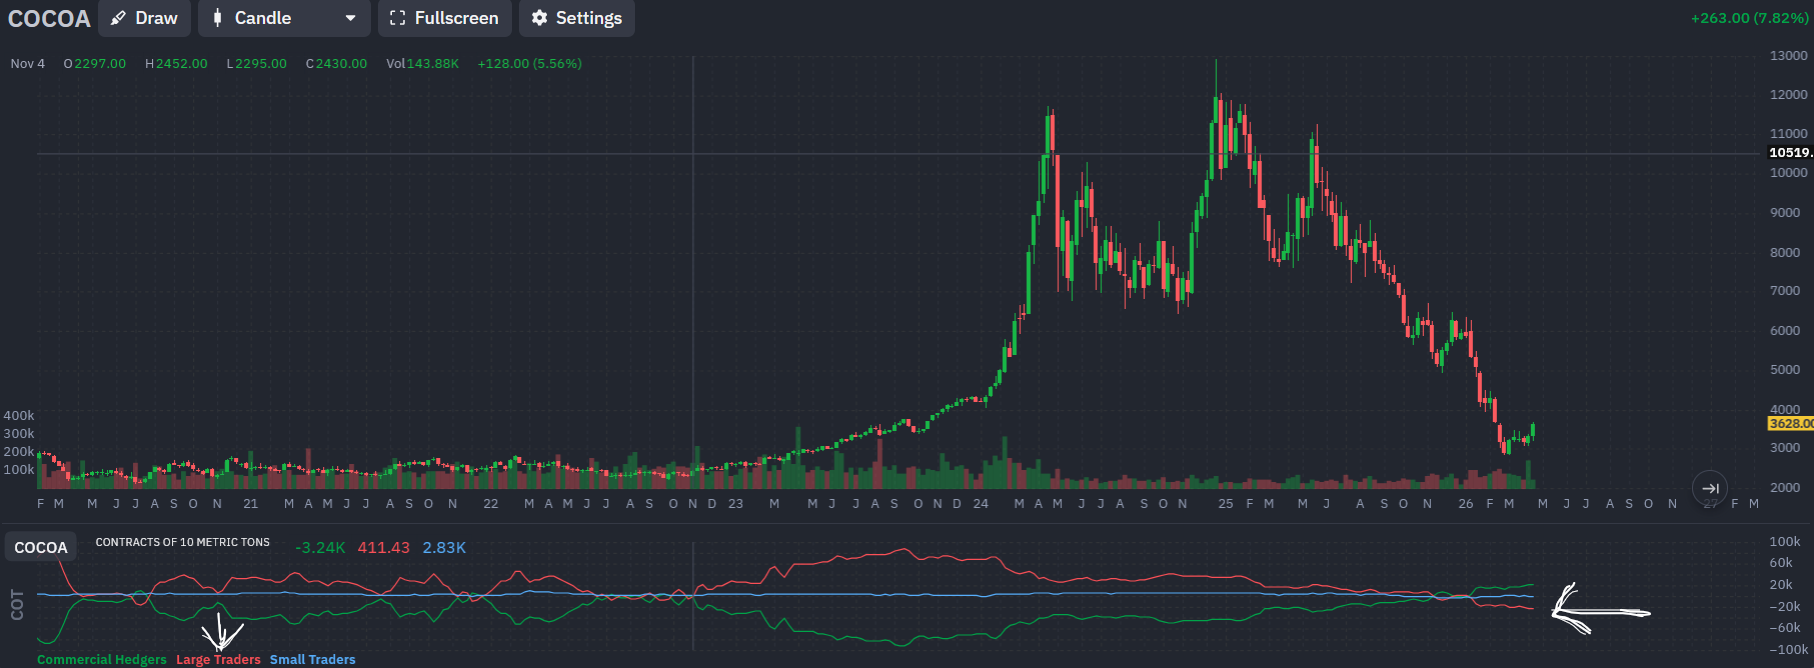This screenshot has height=668, width=1814.
Task: Click the '25' year label on time axis
Action: pyautogui.click(x=1225, y=504)
